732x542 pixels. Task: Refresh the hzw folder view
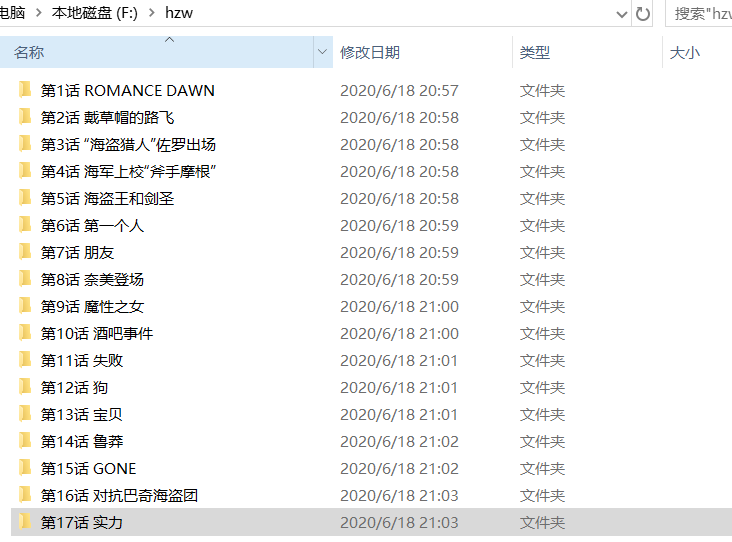click(642, 14)
